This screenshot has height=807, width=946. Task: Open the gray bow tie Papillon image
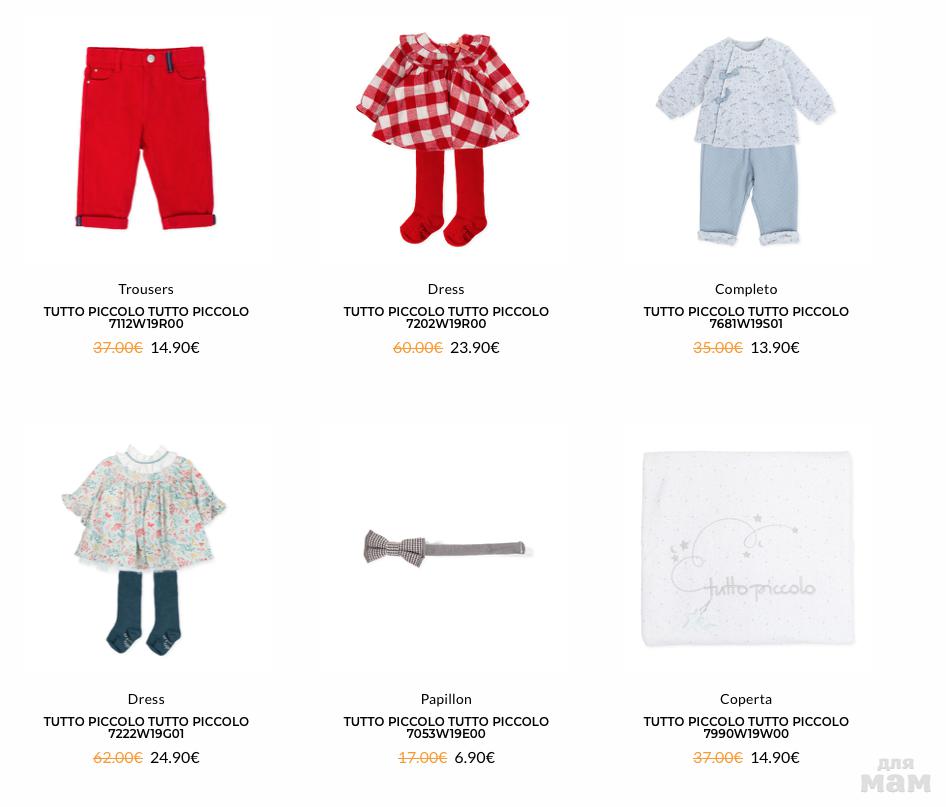[x=445, y=548]
